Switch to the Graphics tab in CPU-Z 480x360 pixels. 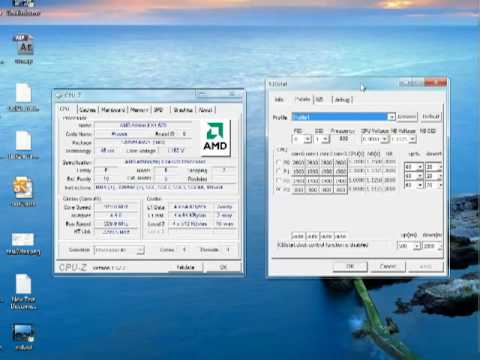[x=183, y=110]
